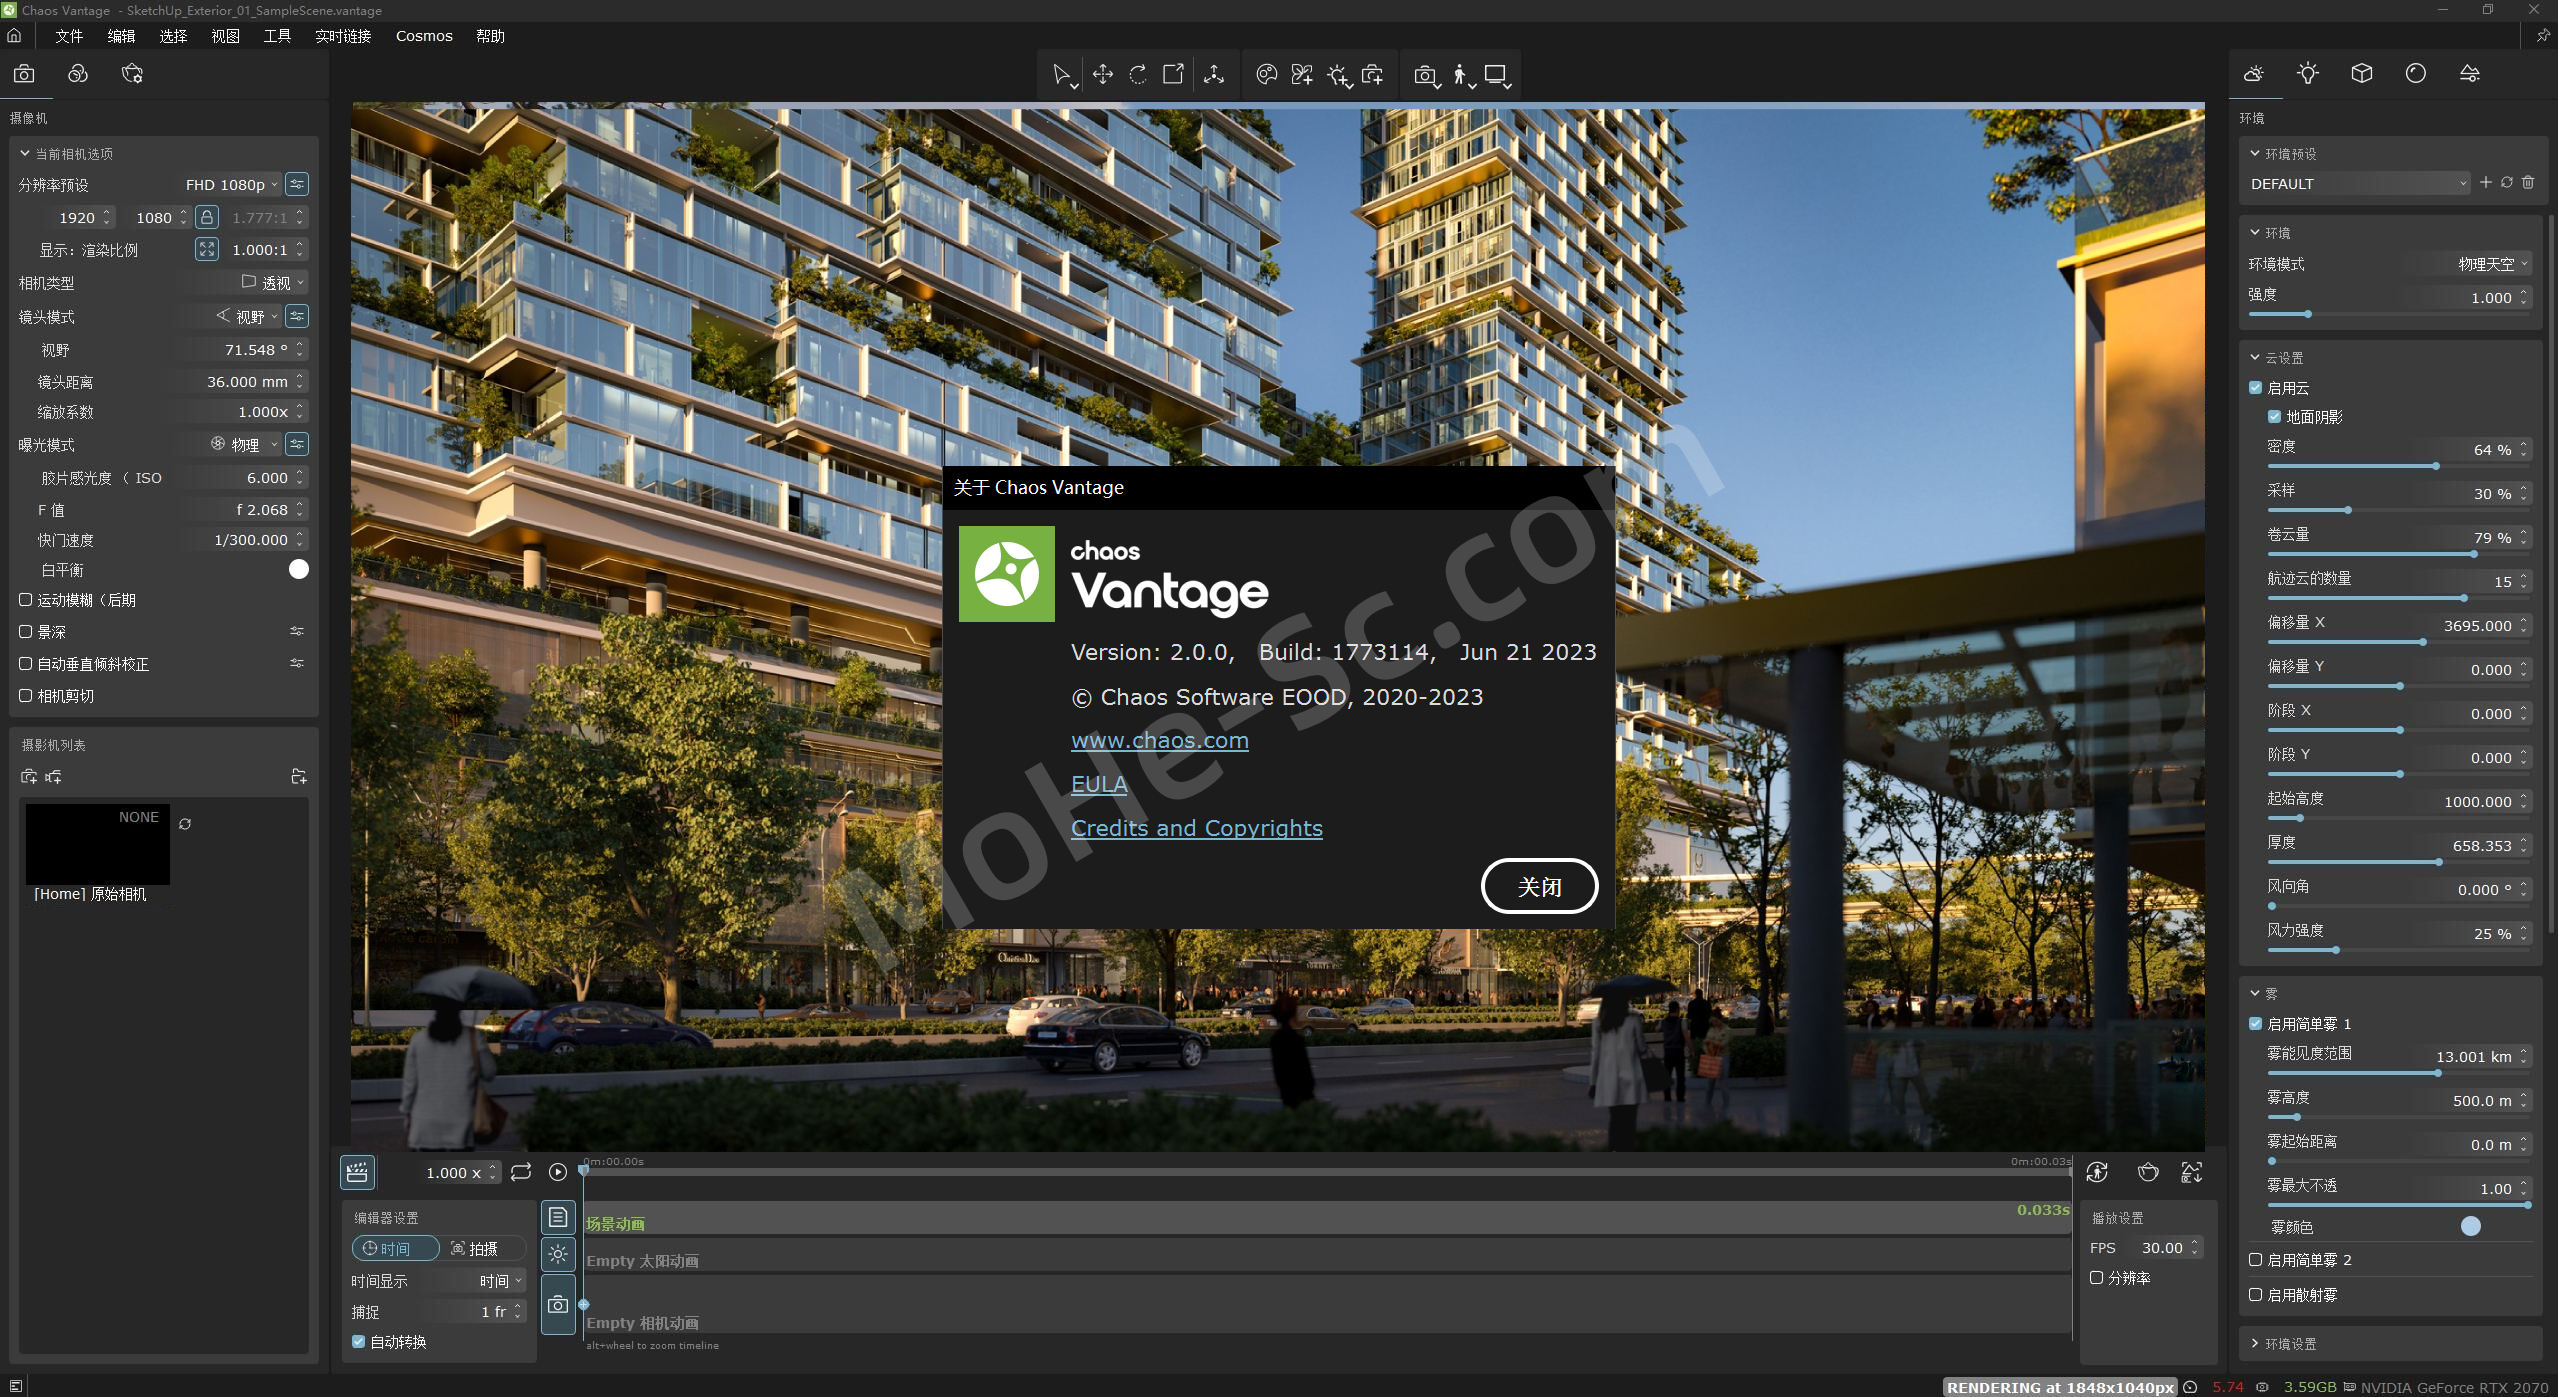This screenshot has height=1397, width=2558.
Task: Toggle the aspect ratio lock icon
Action: [207, 217]
